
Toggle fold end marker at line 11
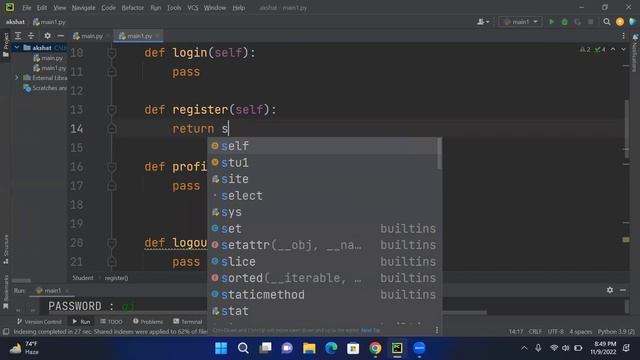(x=111, y=72)
